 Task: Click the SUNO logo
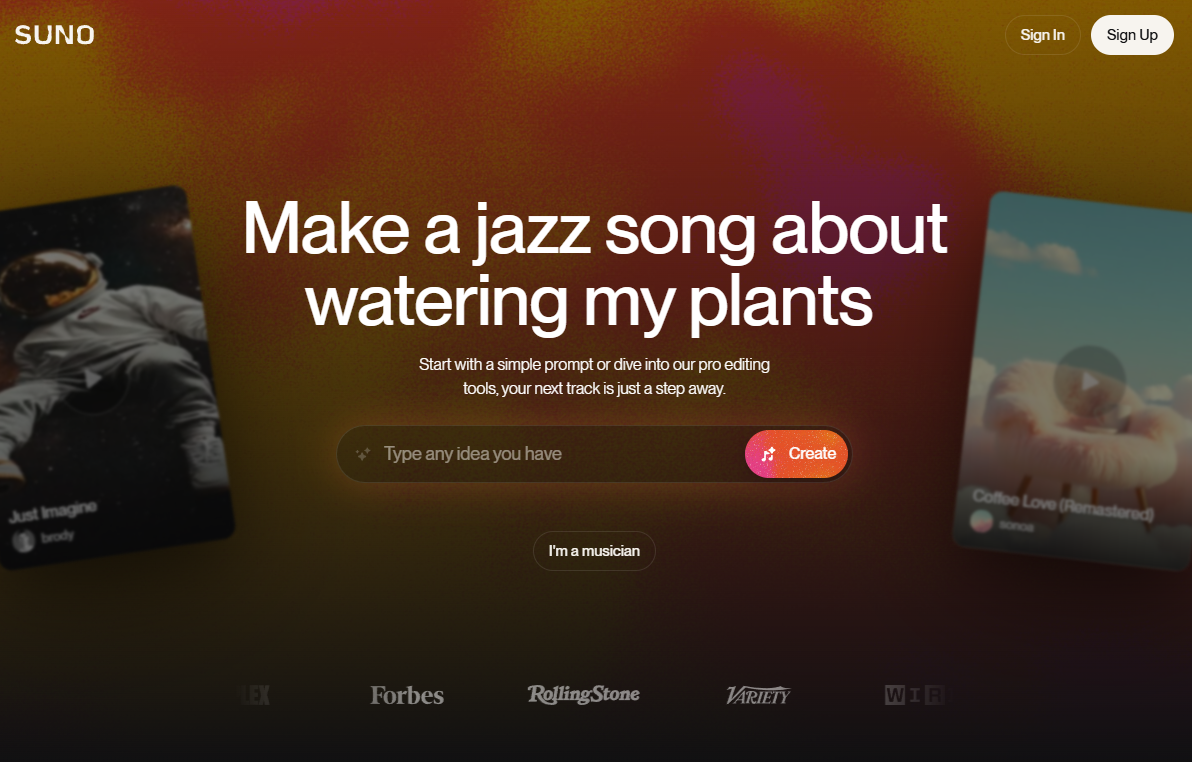click(x=55, y=35)
